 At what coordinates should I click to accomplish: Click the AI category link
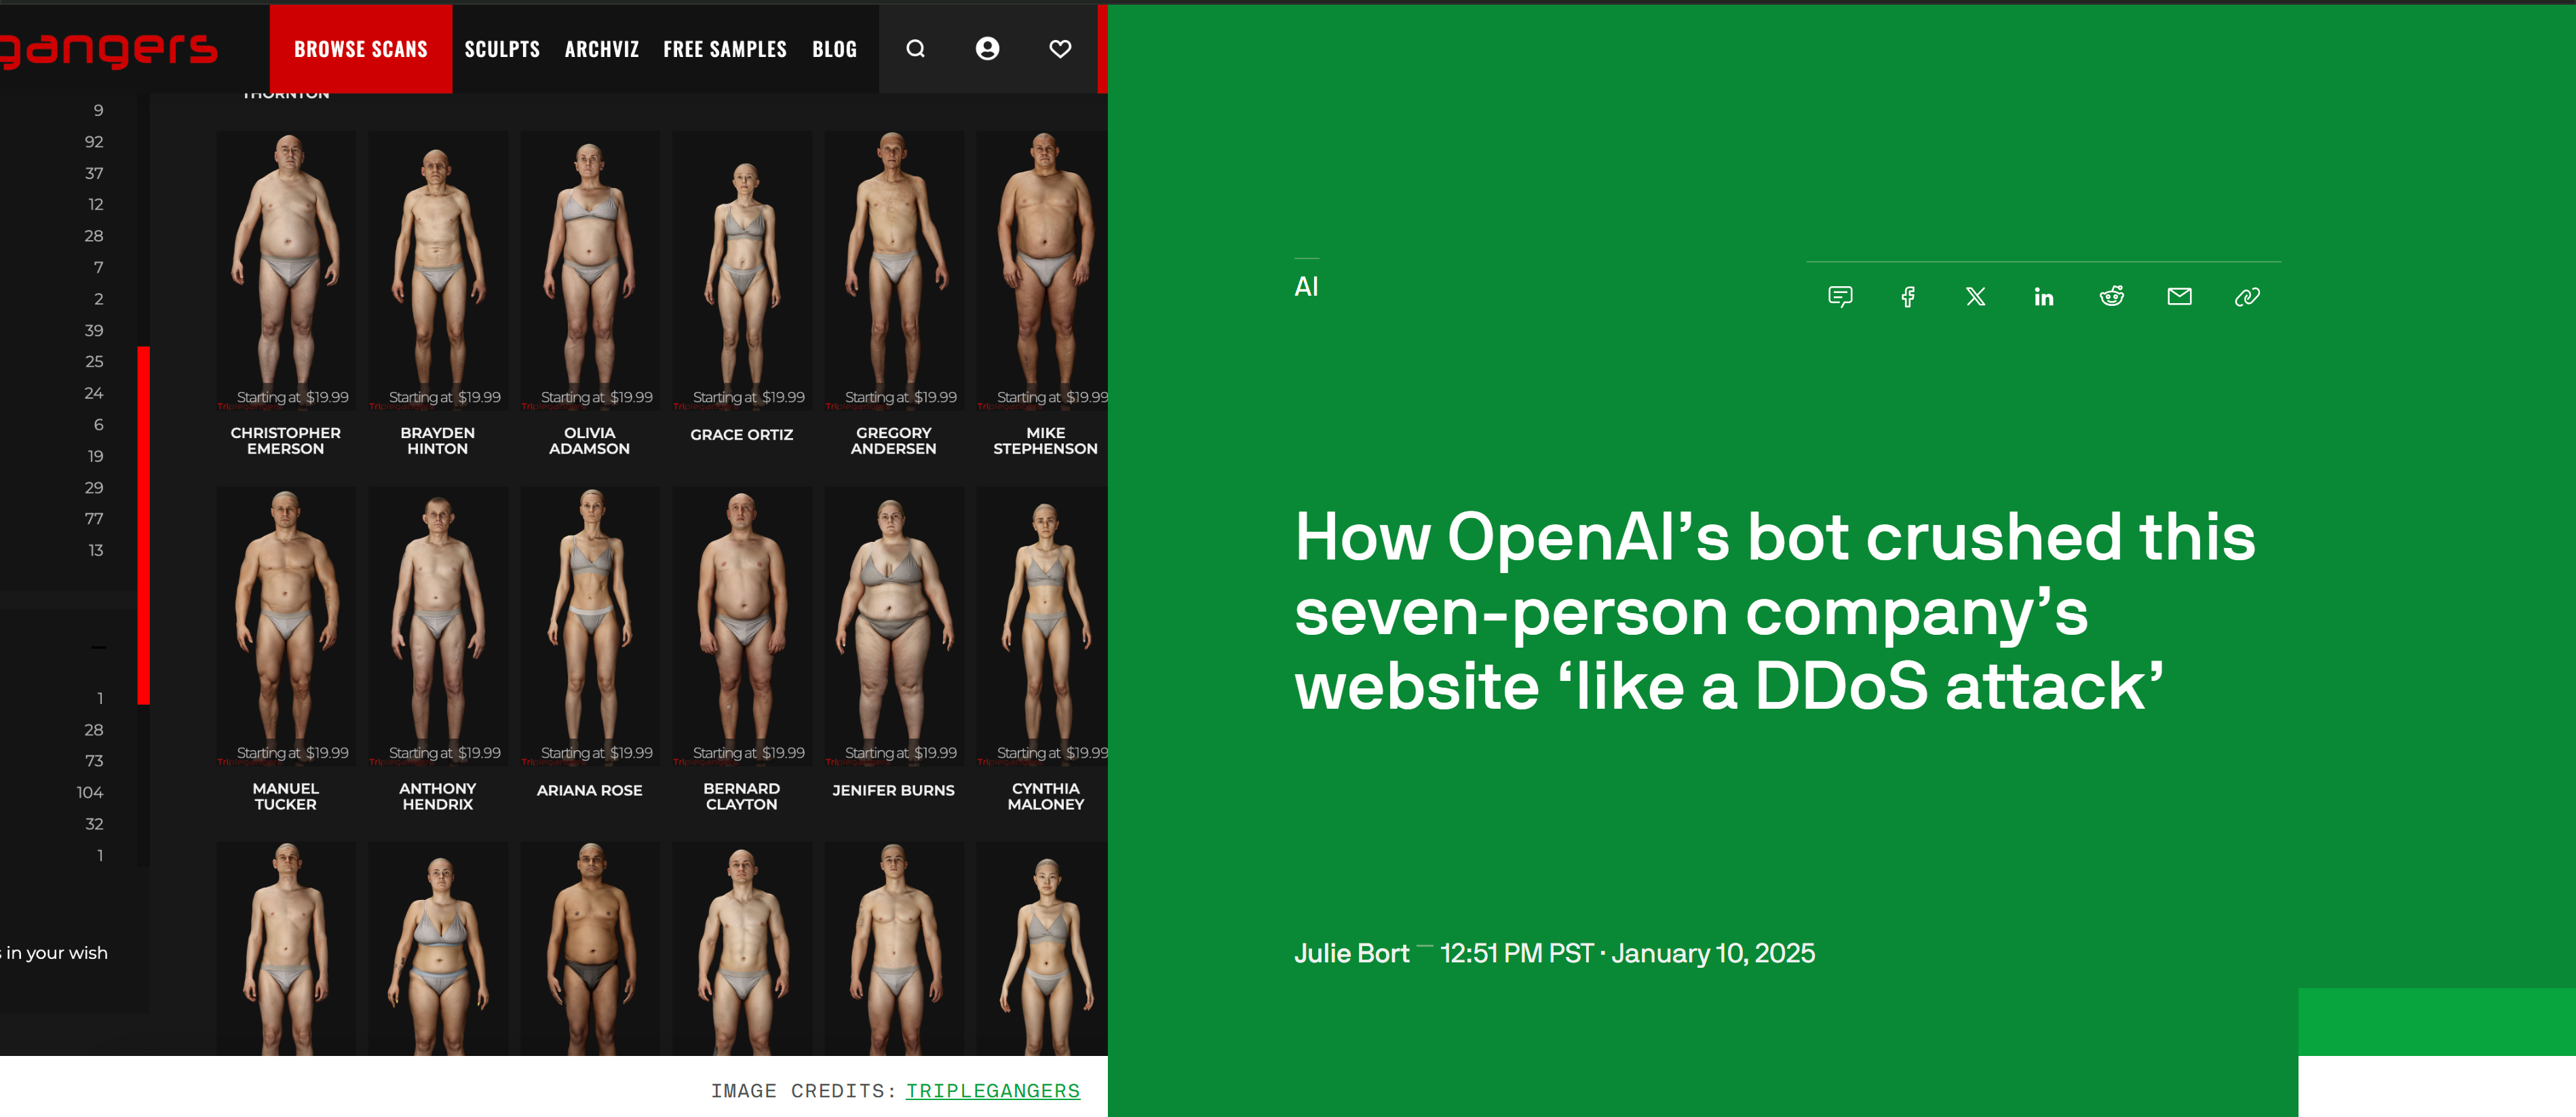pos(1306,287)
